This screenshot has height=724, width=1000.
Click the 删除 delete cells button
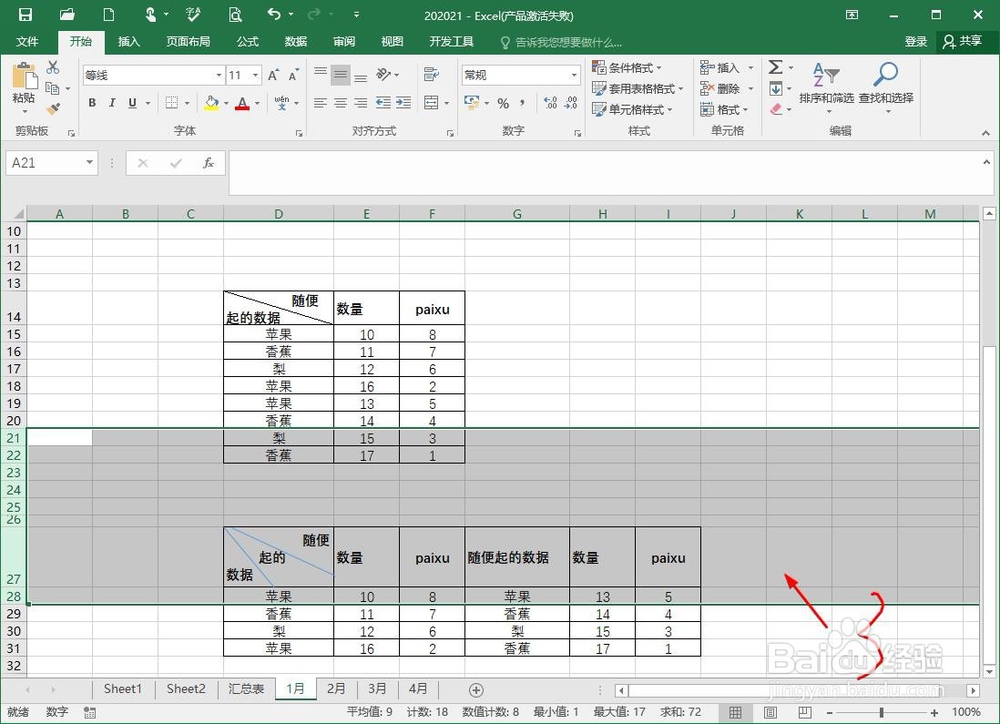click(x=719, y=89)
